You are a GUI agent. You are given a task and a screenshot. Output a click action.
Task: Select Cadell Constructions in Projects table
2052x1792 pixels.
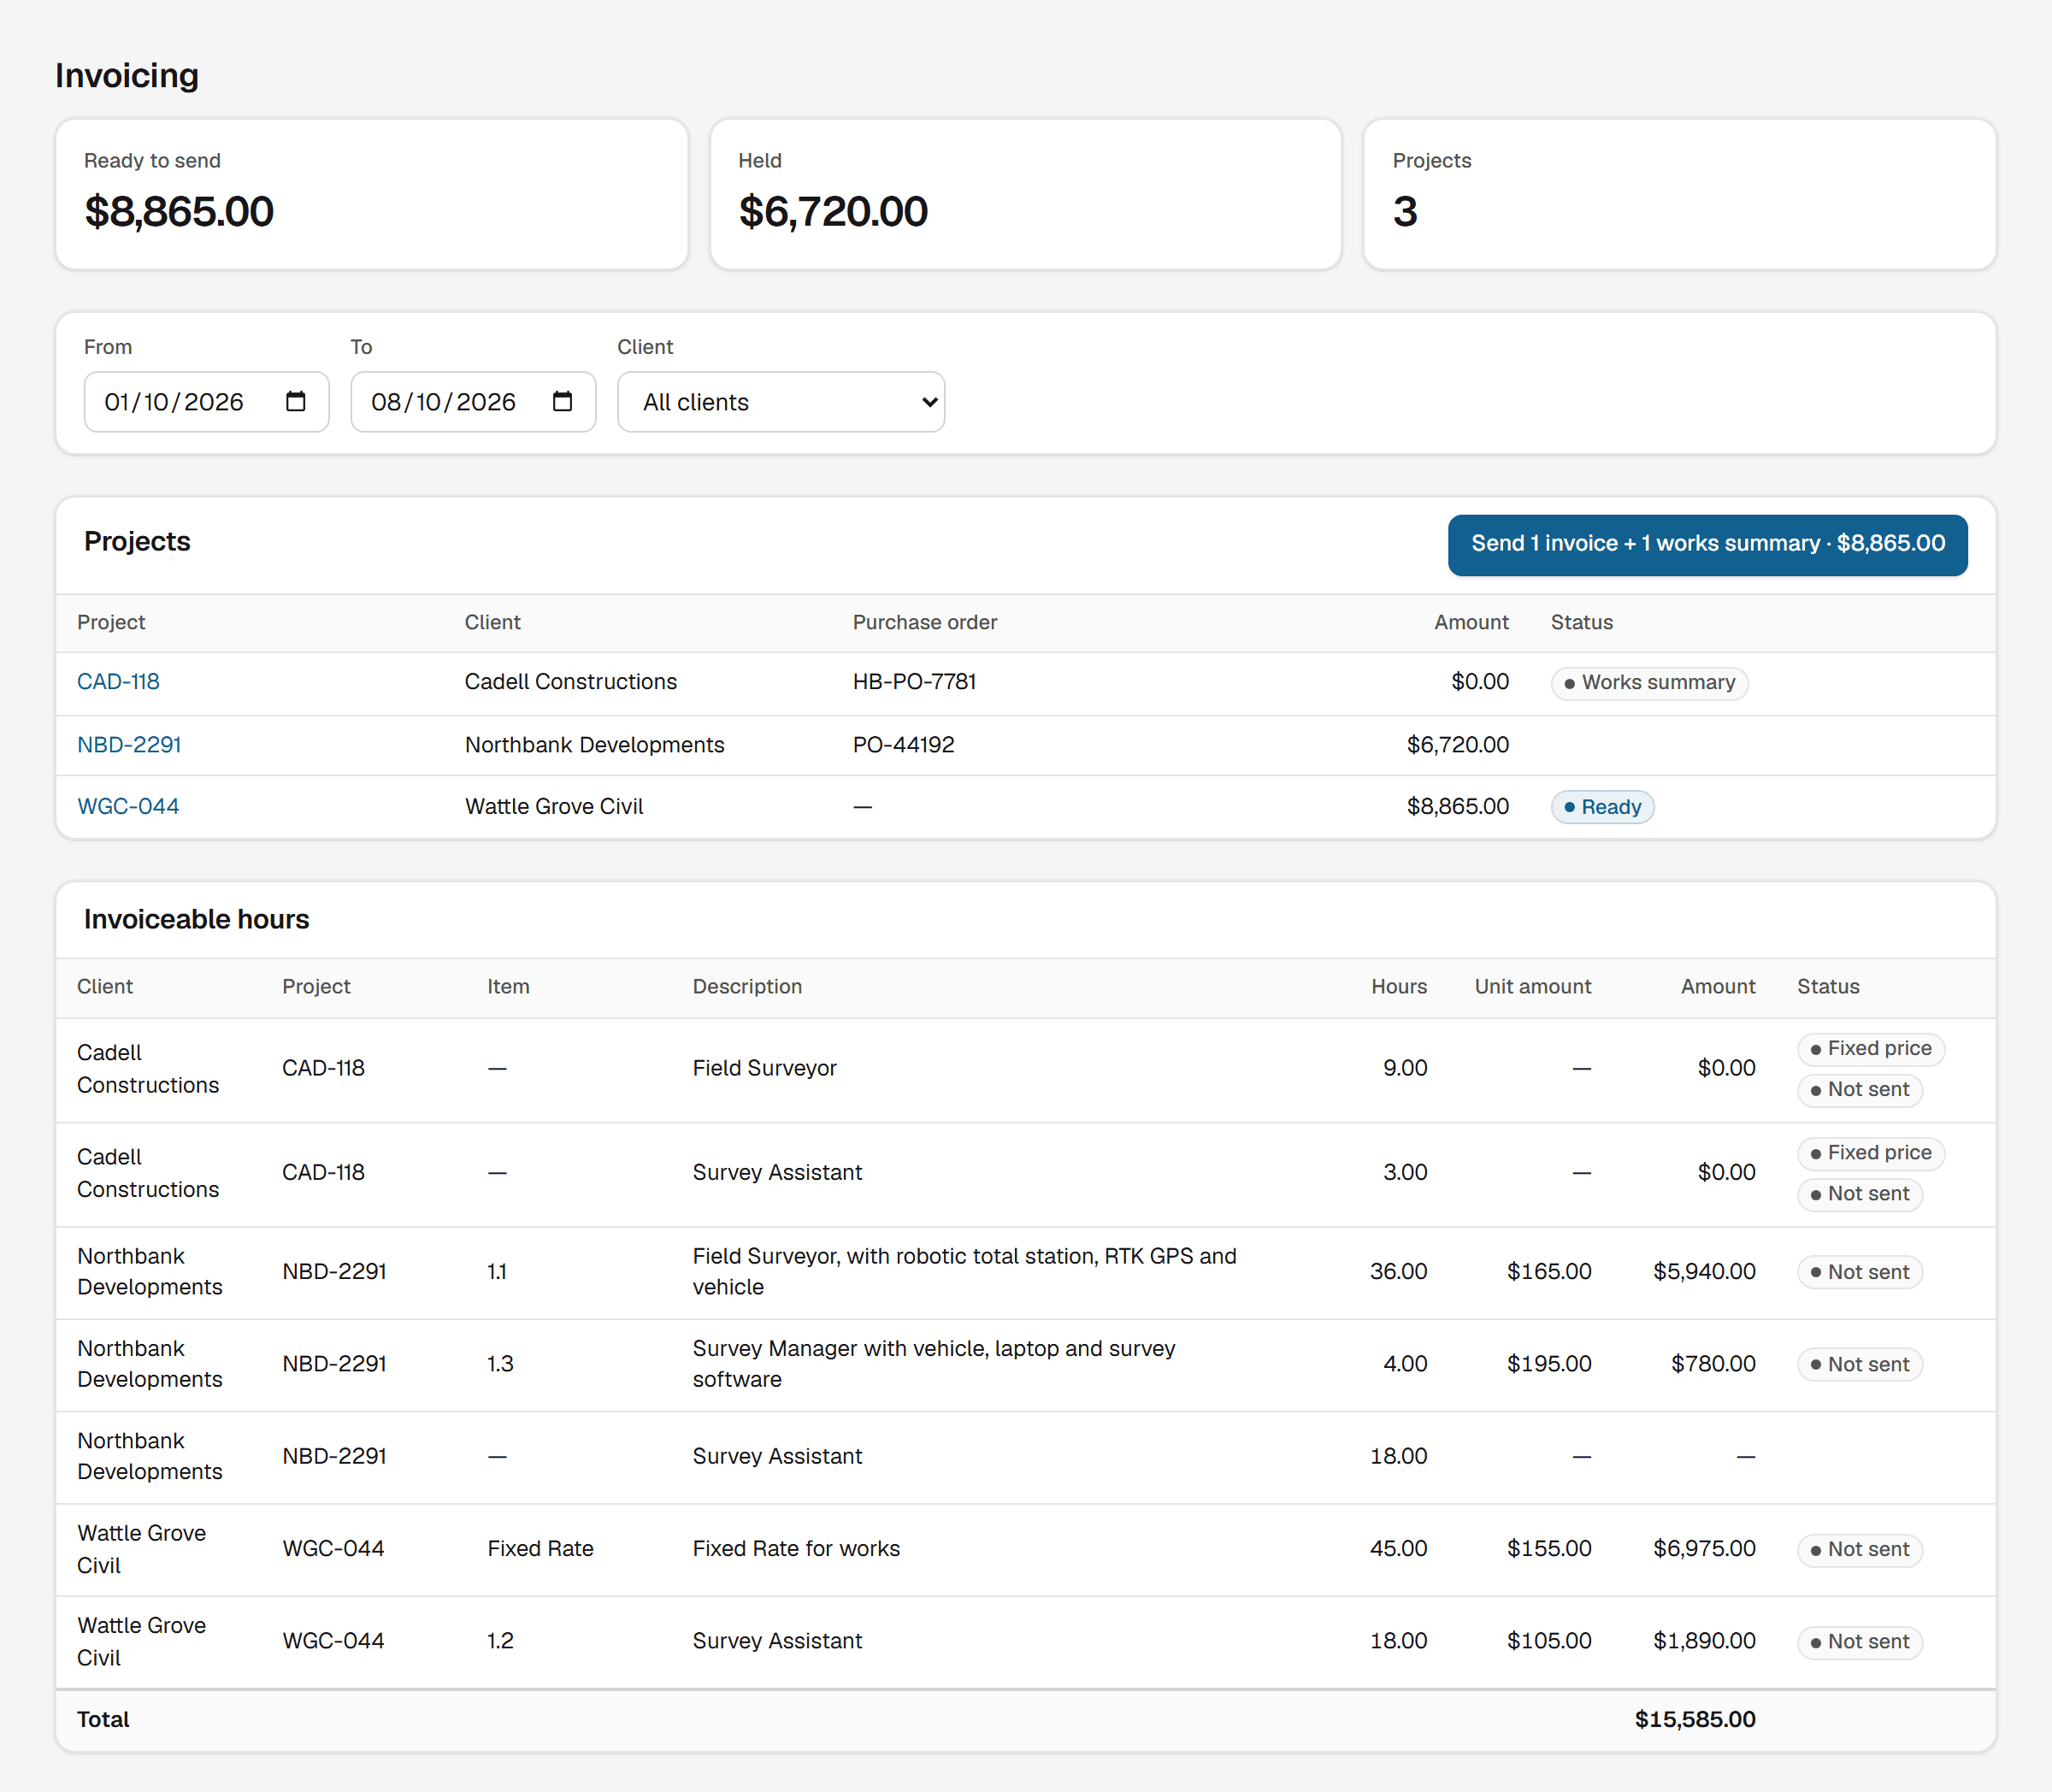(x=571, y=682)
